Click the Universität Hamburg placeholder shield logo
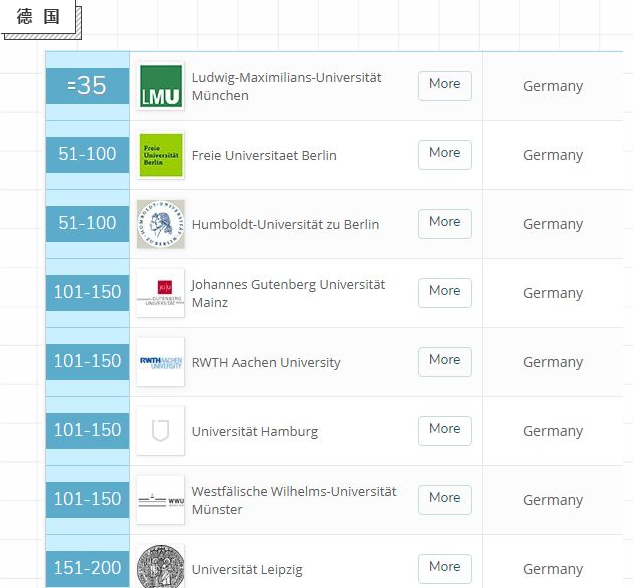 pyautogui.click(x=161, y=431)
